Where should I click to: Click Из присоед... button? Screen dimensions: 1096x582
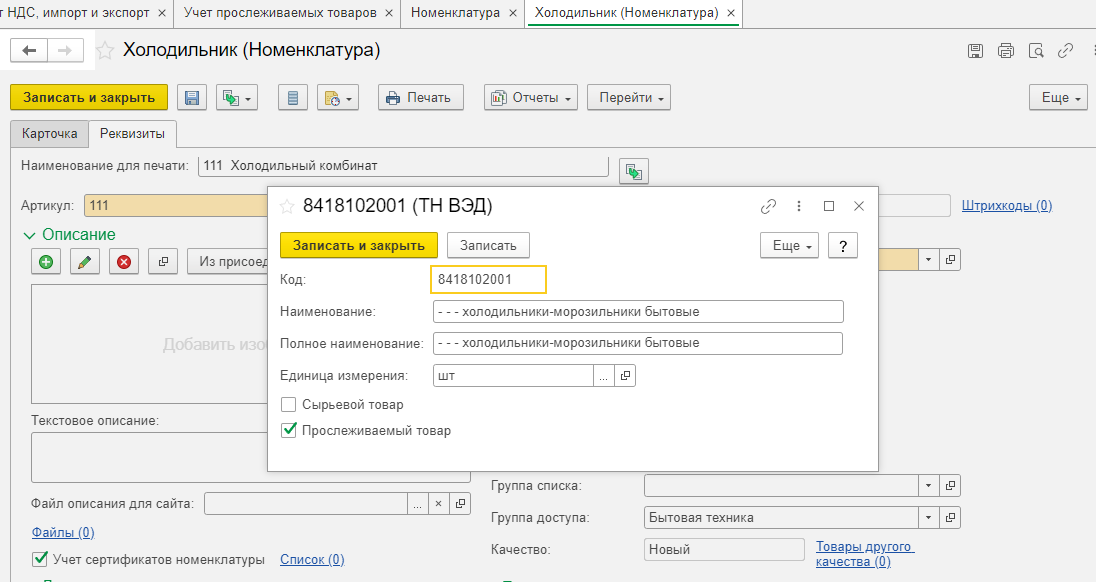pos(228,262)
